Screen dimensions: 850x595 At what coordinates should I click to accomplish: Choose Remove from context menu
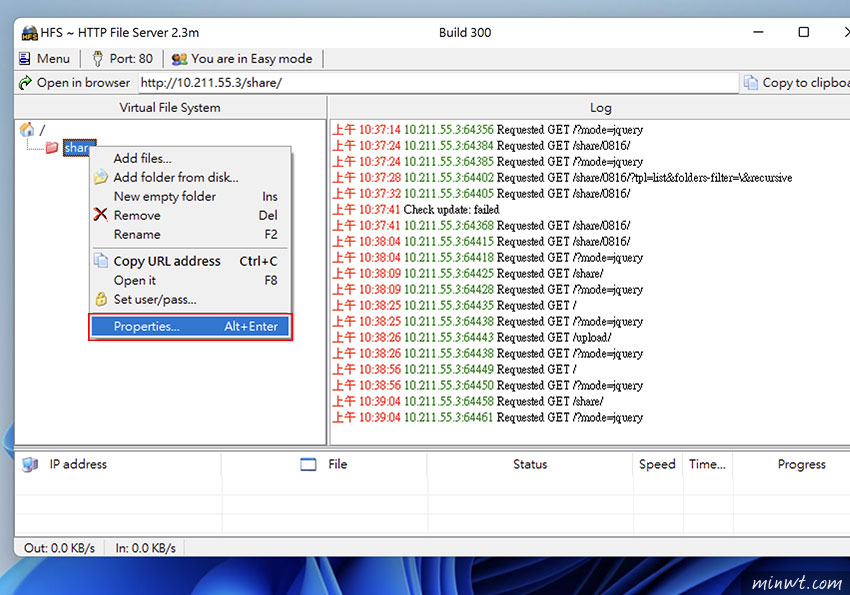(x=190, y=215)
